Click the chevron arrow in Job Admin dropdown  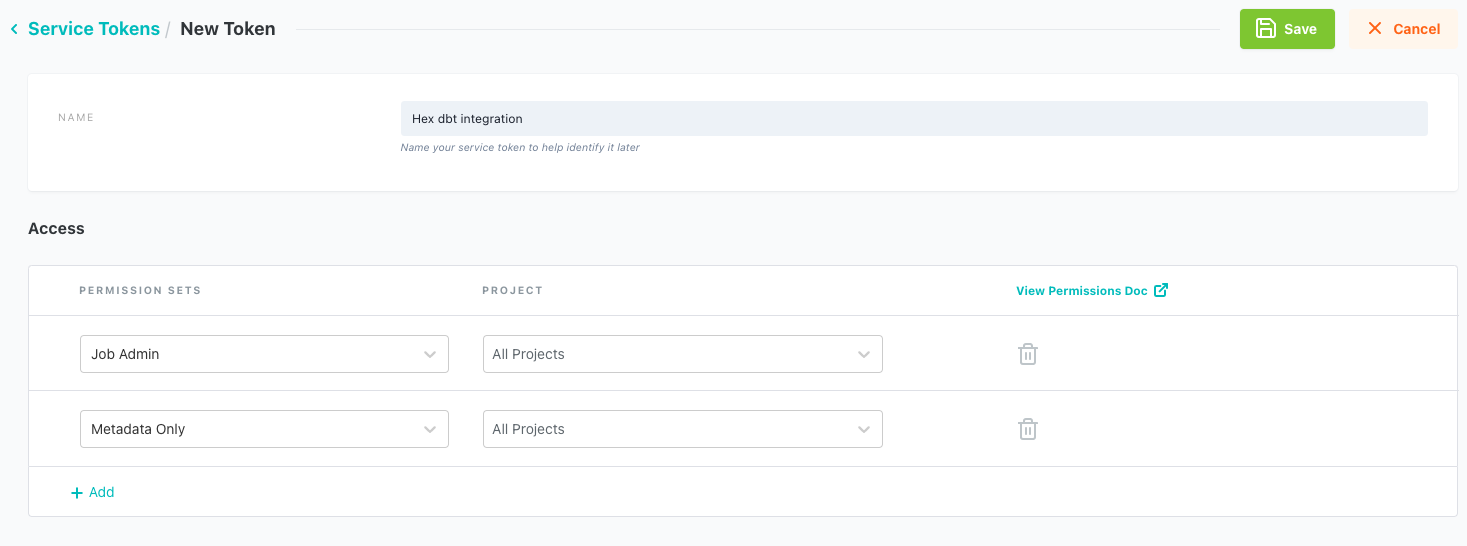coord(430,354)
